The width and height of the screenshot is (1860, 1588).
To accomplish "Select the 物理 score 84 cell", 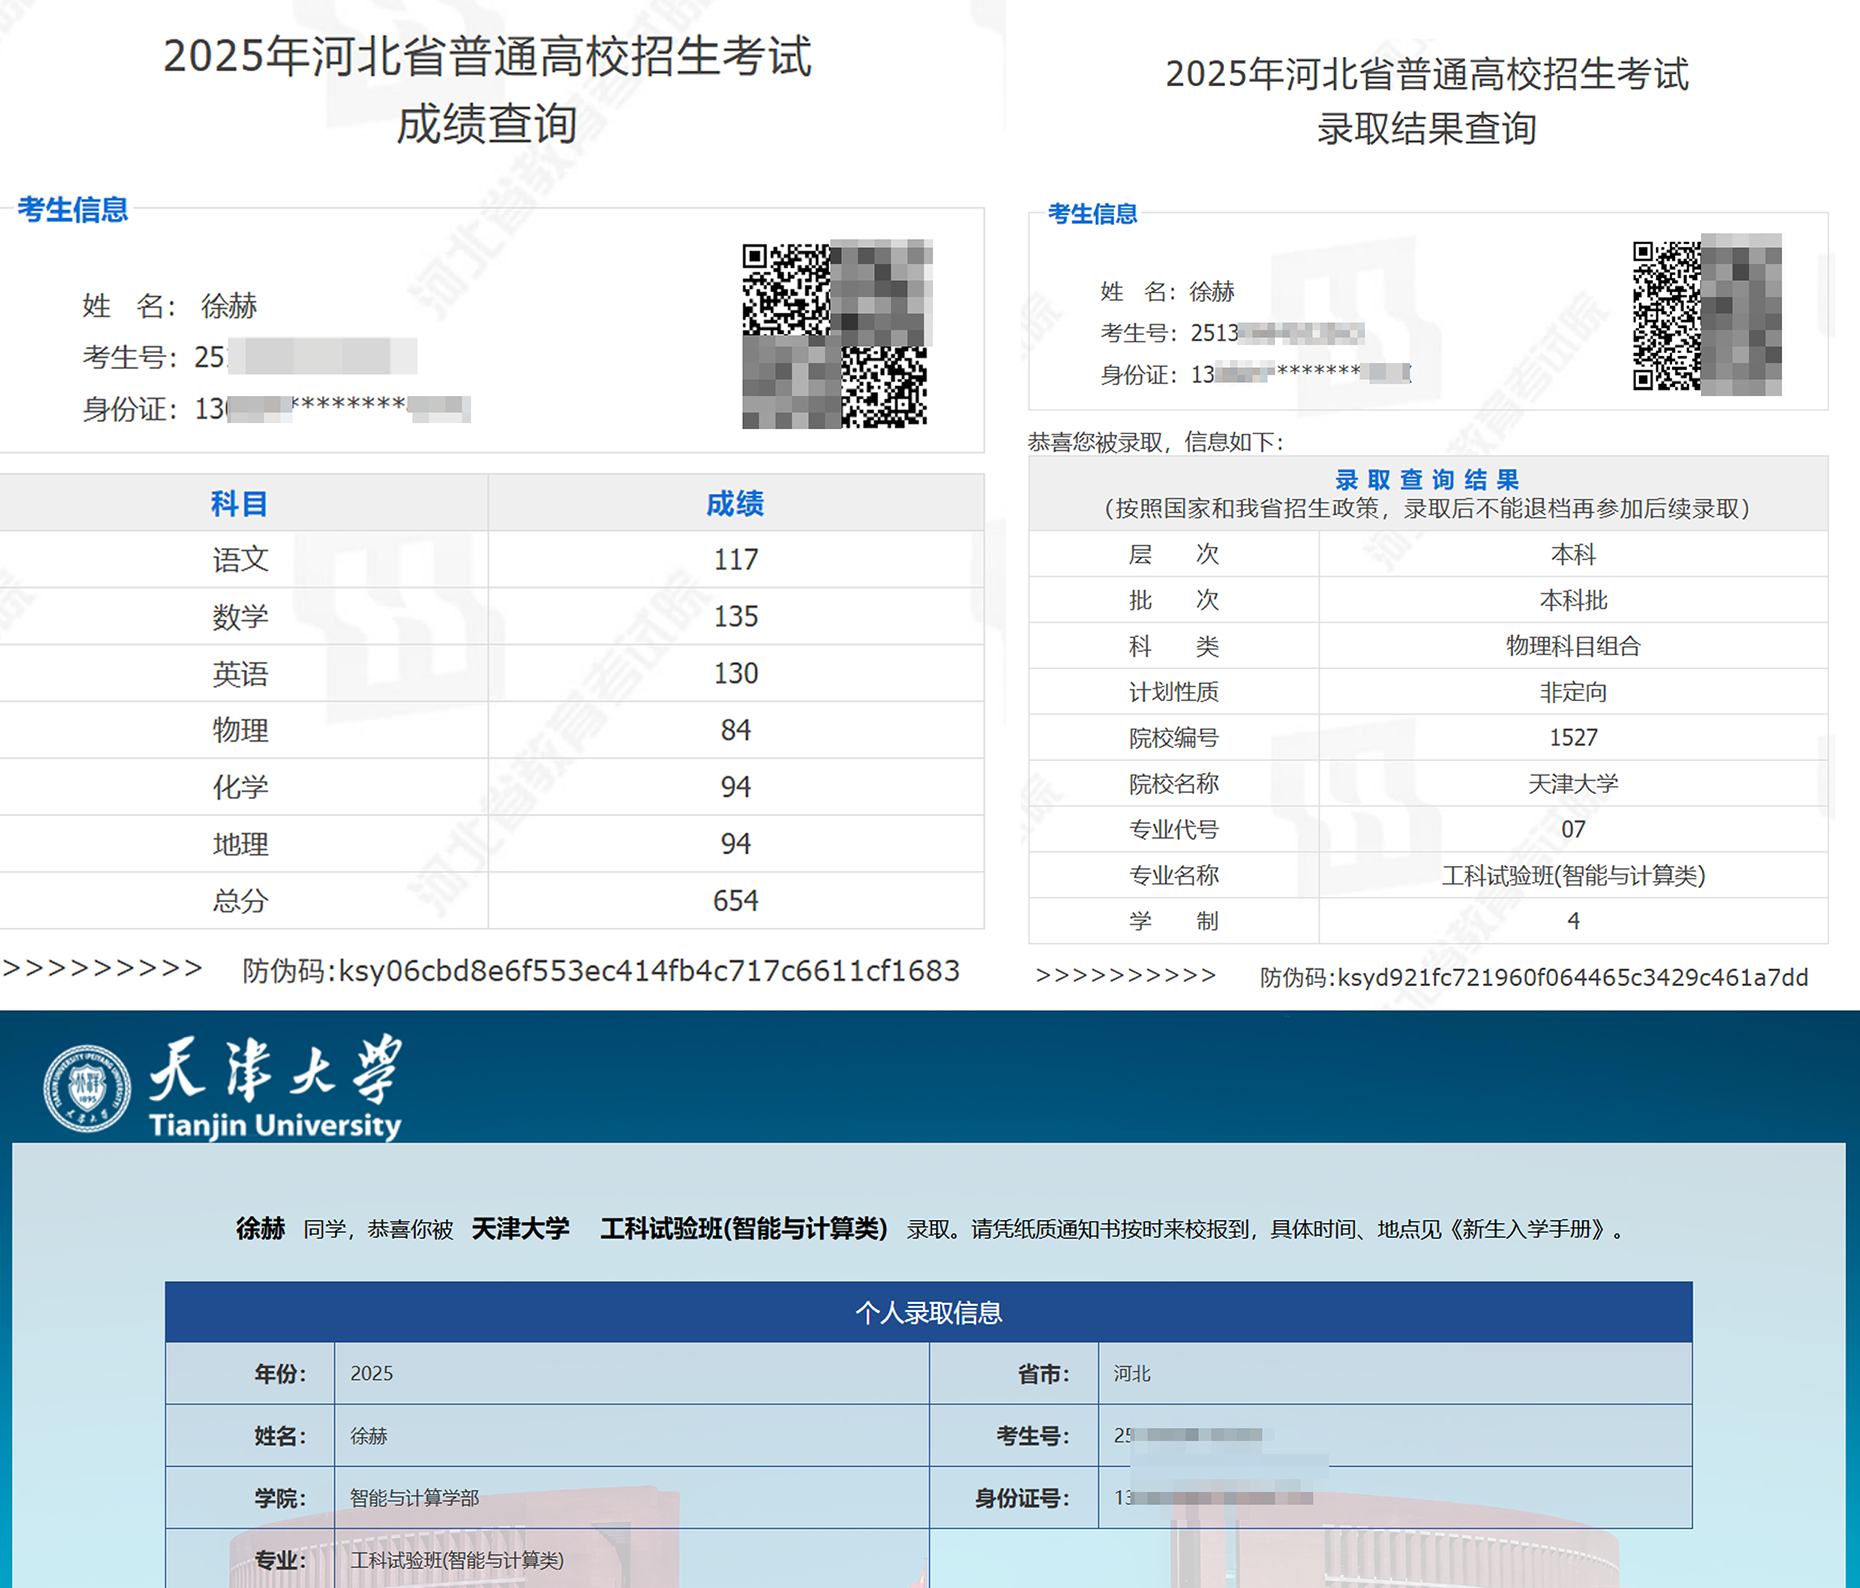I will pos(736,730).
